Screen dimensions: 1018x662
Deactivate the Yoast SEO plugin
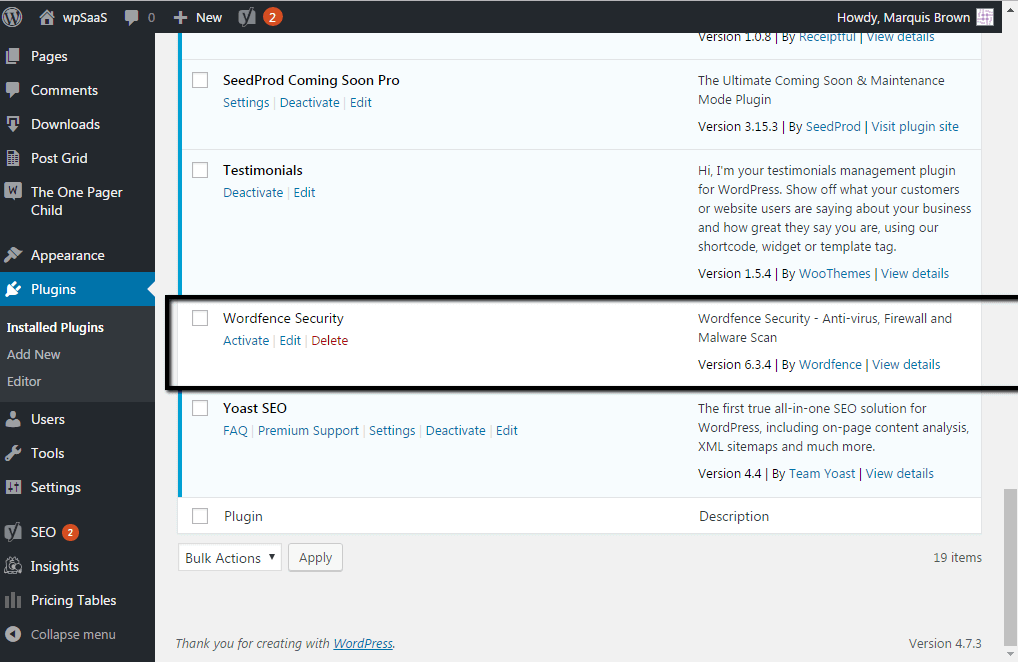click(456, 431)
